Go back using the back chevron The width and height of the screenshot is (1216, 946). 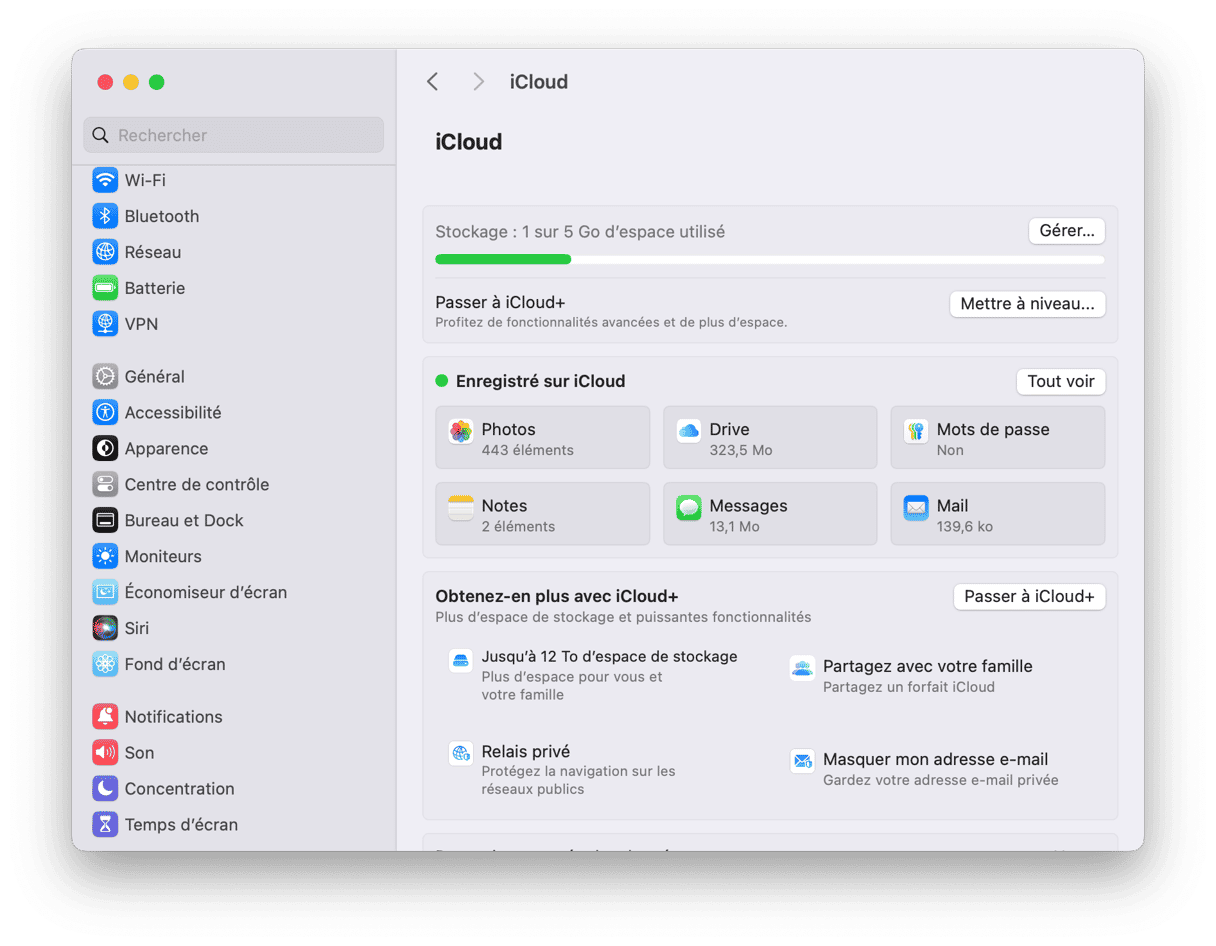[432, 82]
